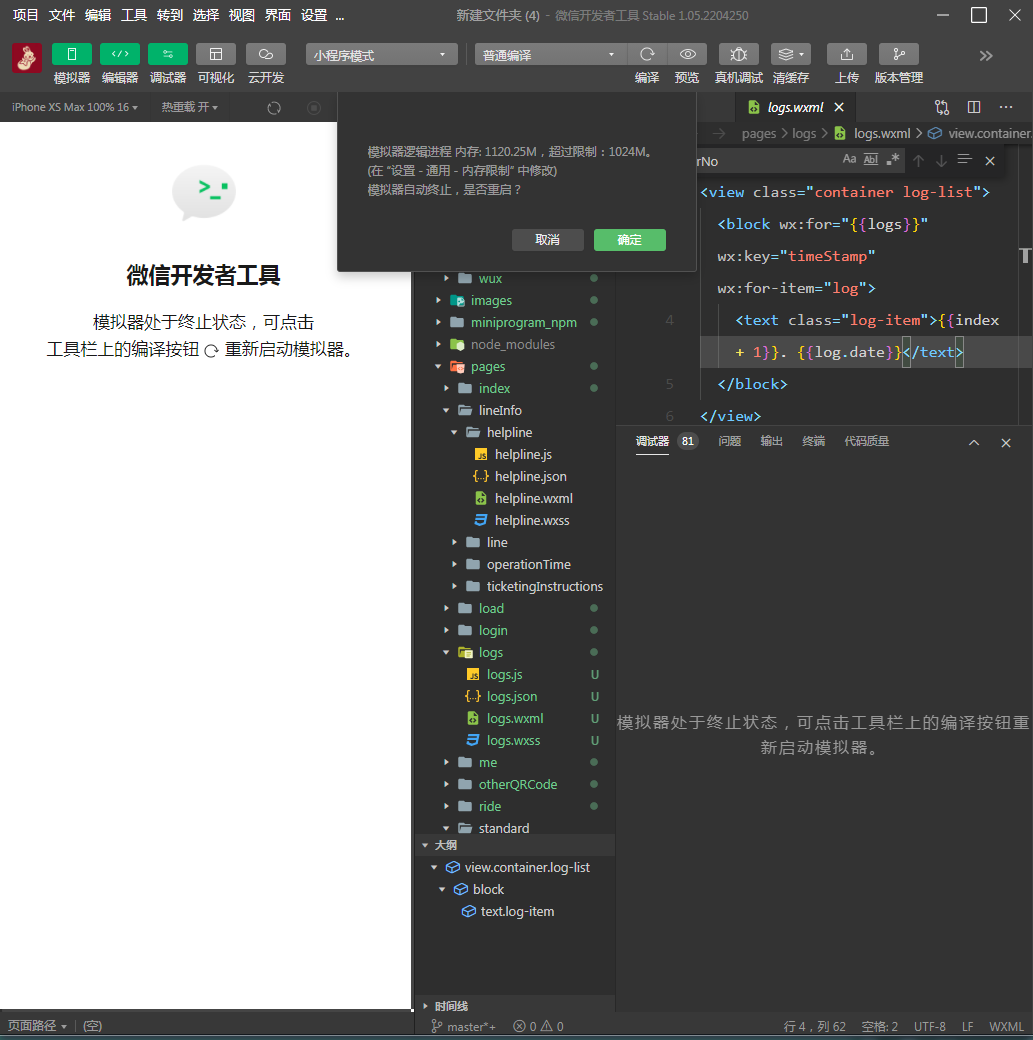
Task: Toggle the visualization (可视化) panel
Action: click(216, 54)
